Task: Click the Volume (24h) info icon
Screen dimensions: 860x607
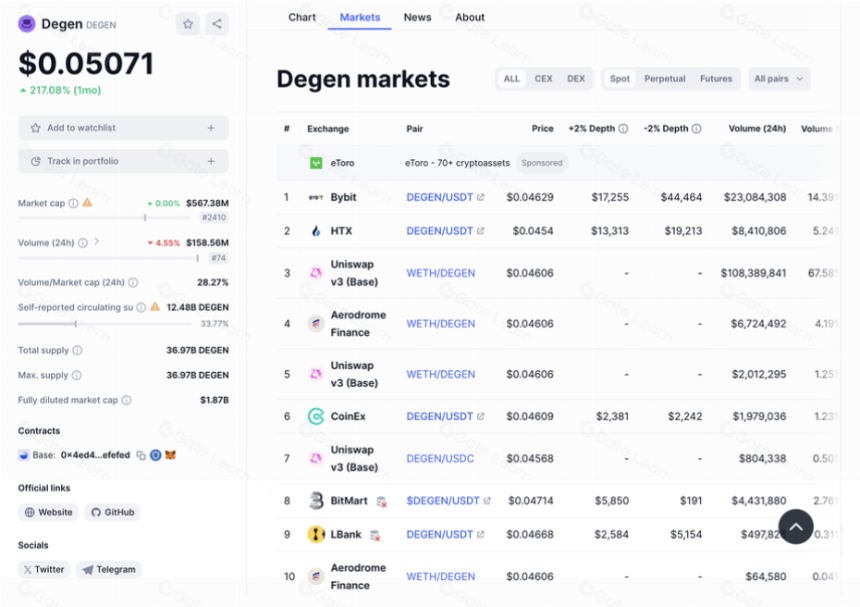Action: (82, 243)
